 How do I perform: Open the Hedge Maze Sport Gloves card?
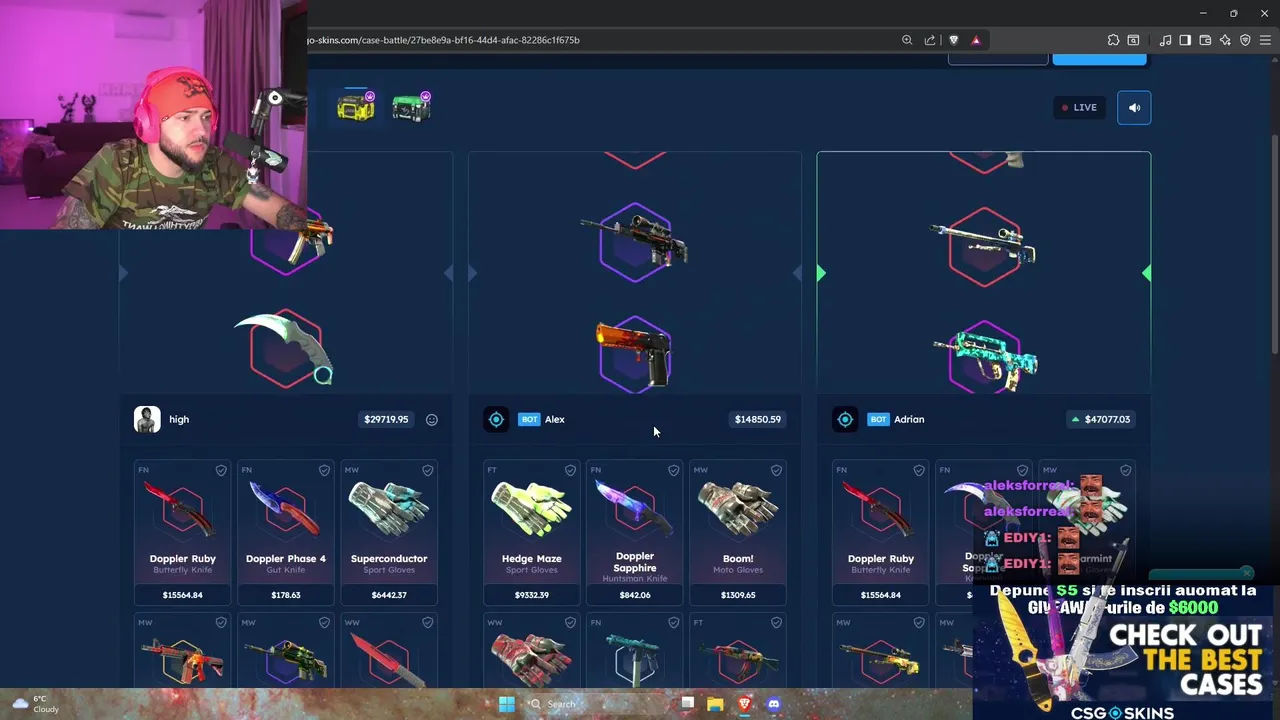click(532, 532)
